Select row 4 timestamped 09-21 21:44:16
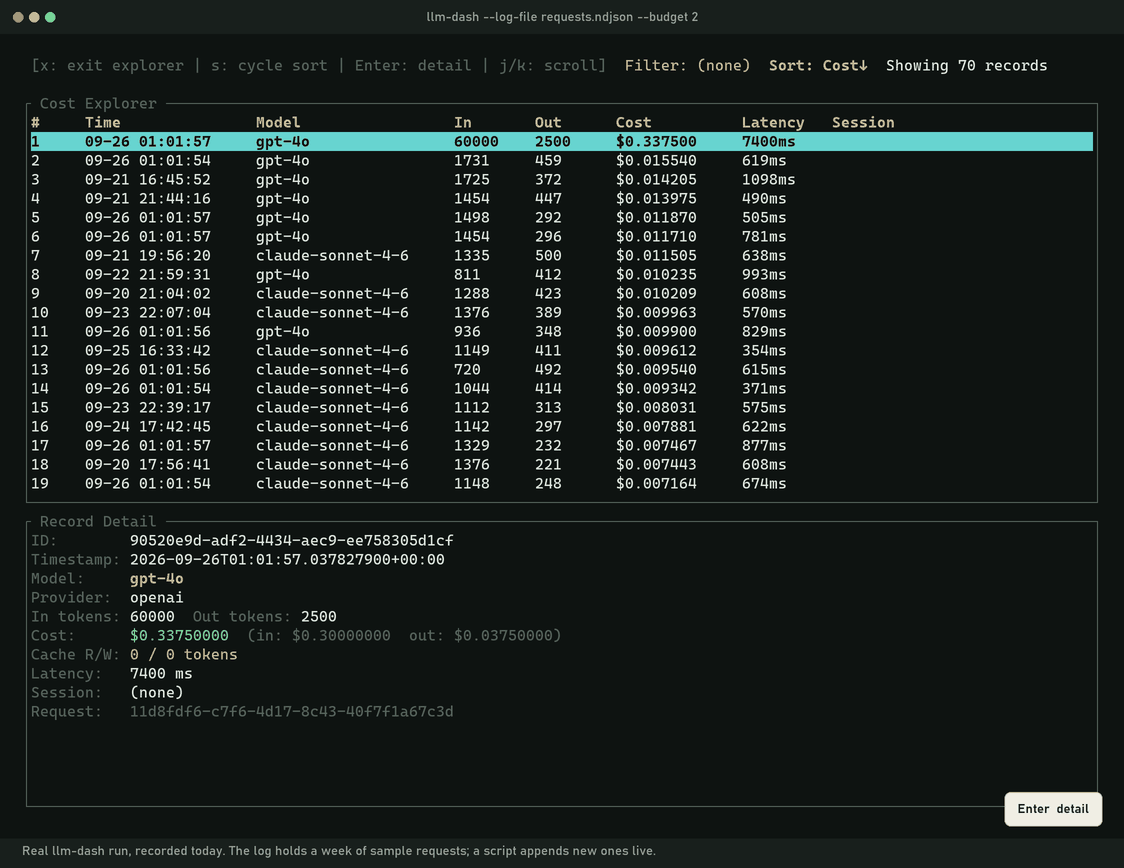This screenshot has width=1124, height=868. pyautogui.click(x=561, y=199)
